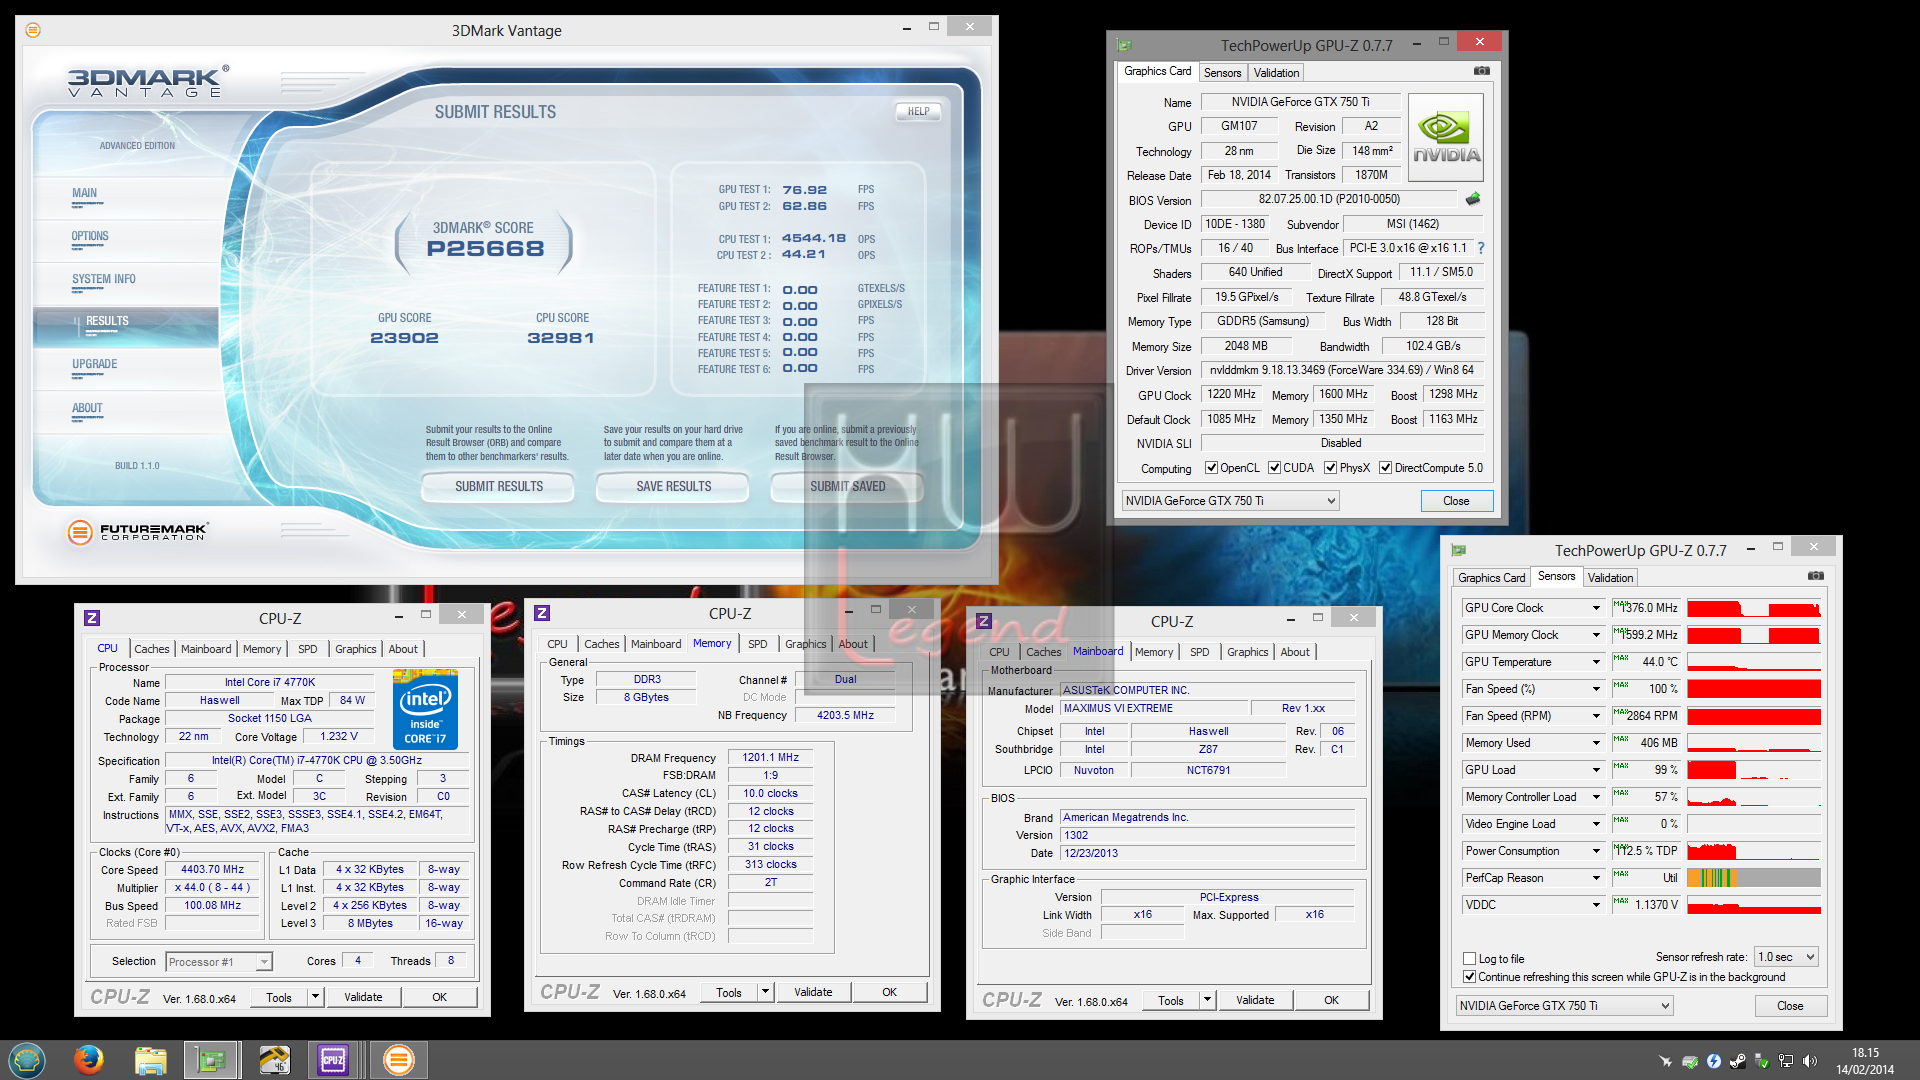This screenshot has width=1920, height=1080.
Task: Click the GPU Load red sensor graph
Action: (x=1754, y=770)
